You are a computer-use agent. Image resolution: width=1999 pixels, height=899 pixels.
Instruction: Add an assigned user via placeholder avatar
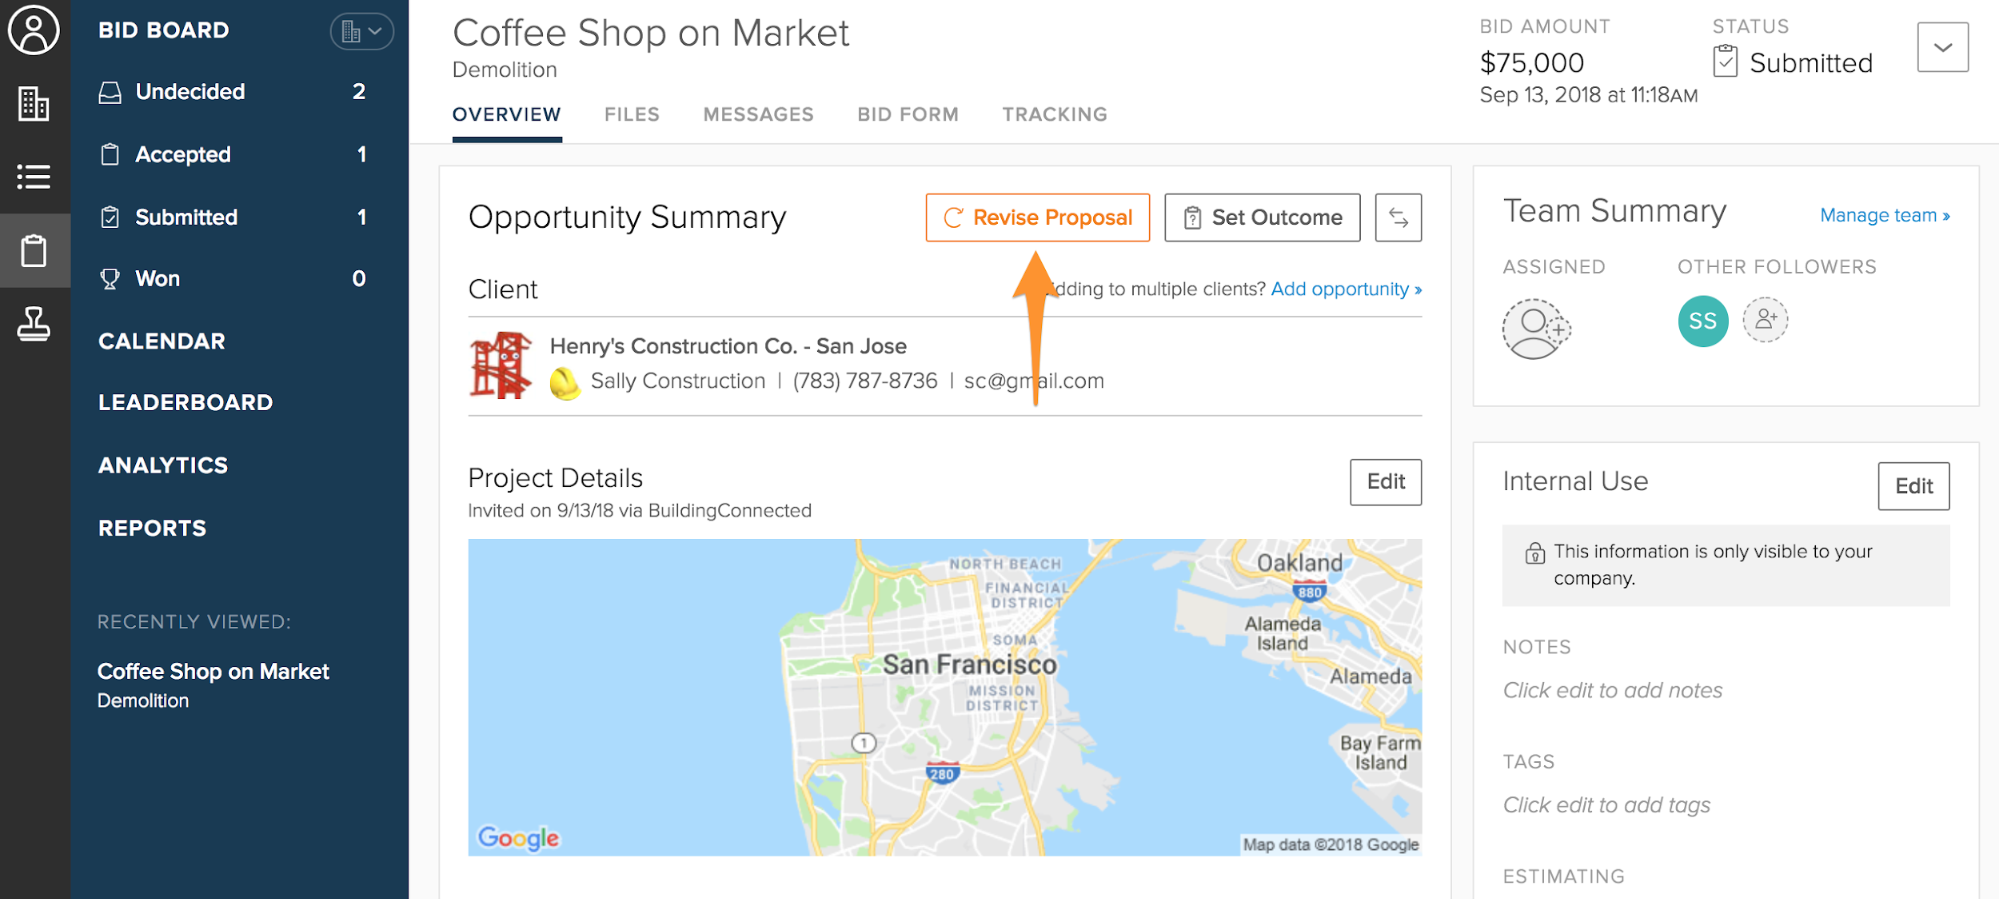point(1536,328)
